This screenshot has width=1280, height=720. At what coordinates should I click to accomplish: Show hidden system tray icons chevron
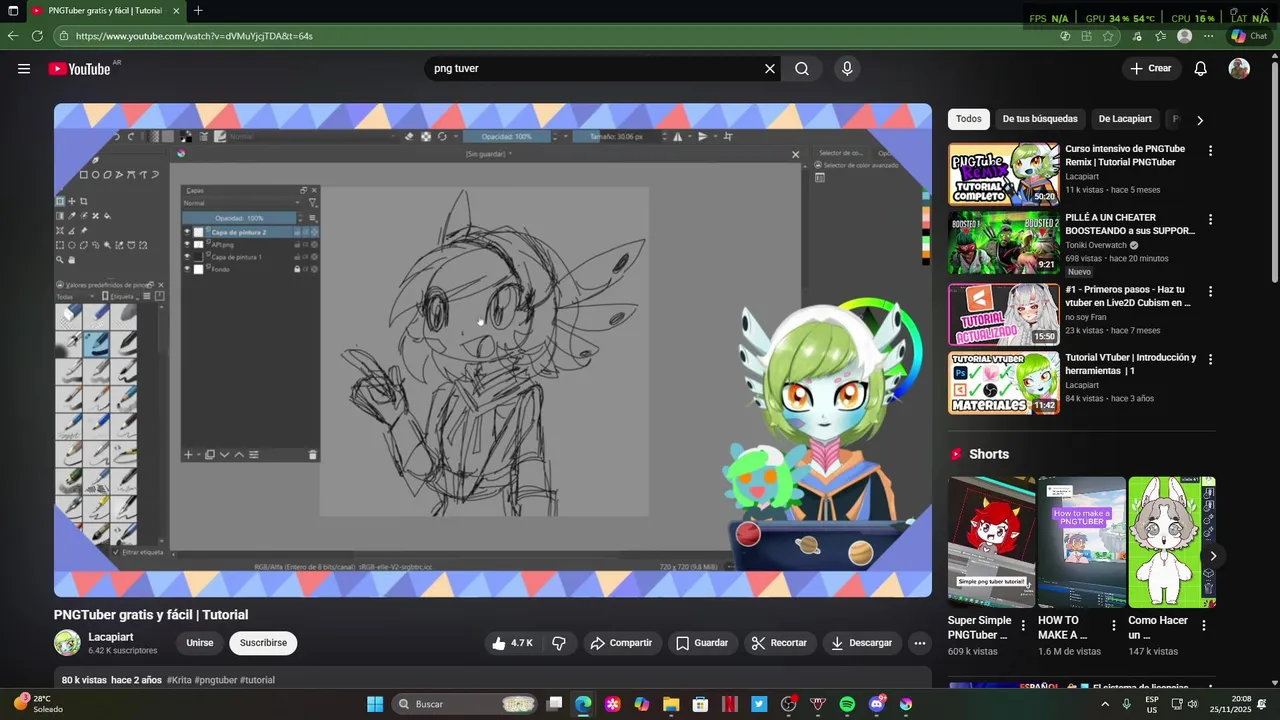point(1104,704)
